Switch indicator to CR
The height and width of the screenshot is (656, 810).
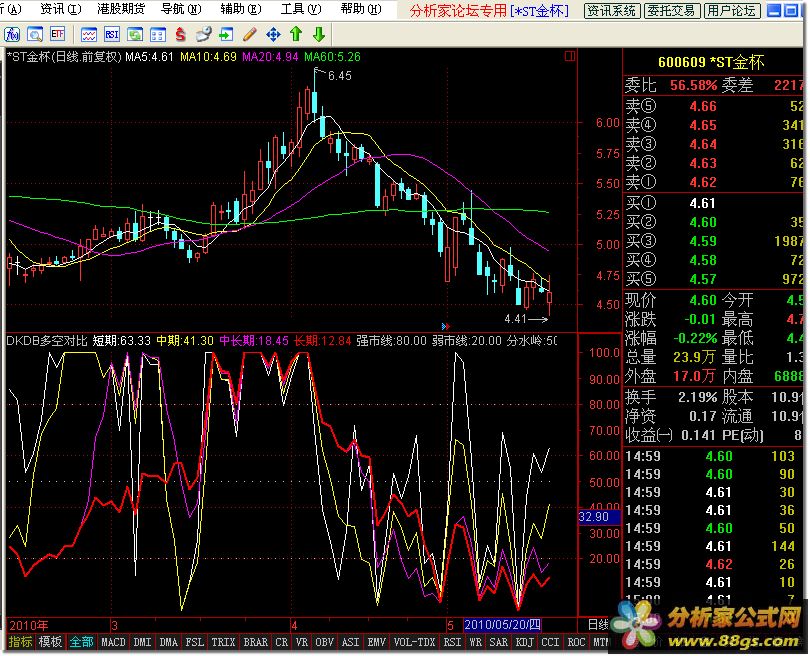[x=282, y=642]
